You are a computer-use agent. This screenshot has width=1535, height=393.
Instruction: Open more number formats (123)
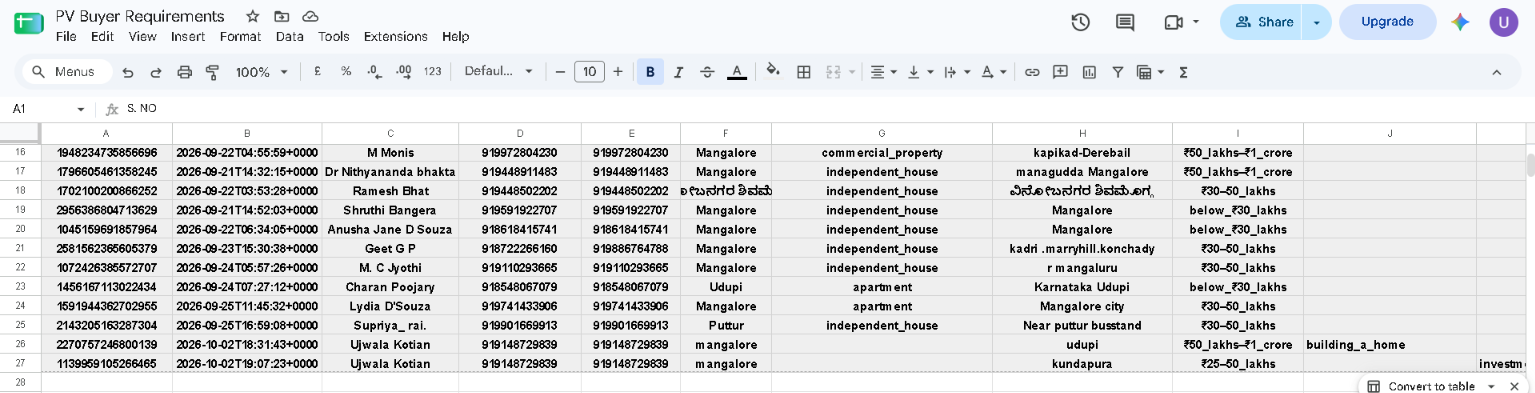coord(433,72)
